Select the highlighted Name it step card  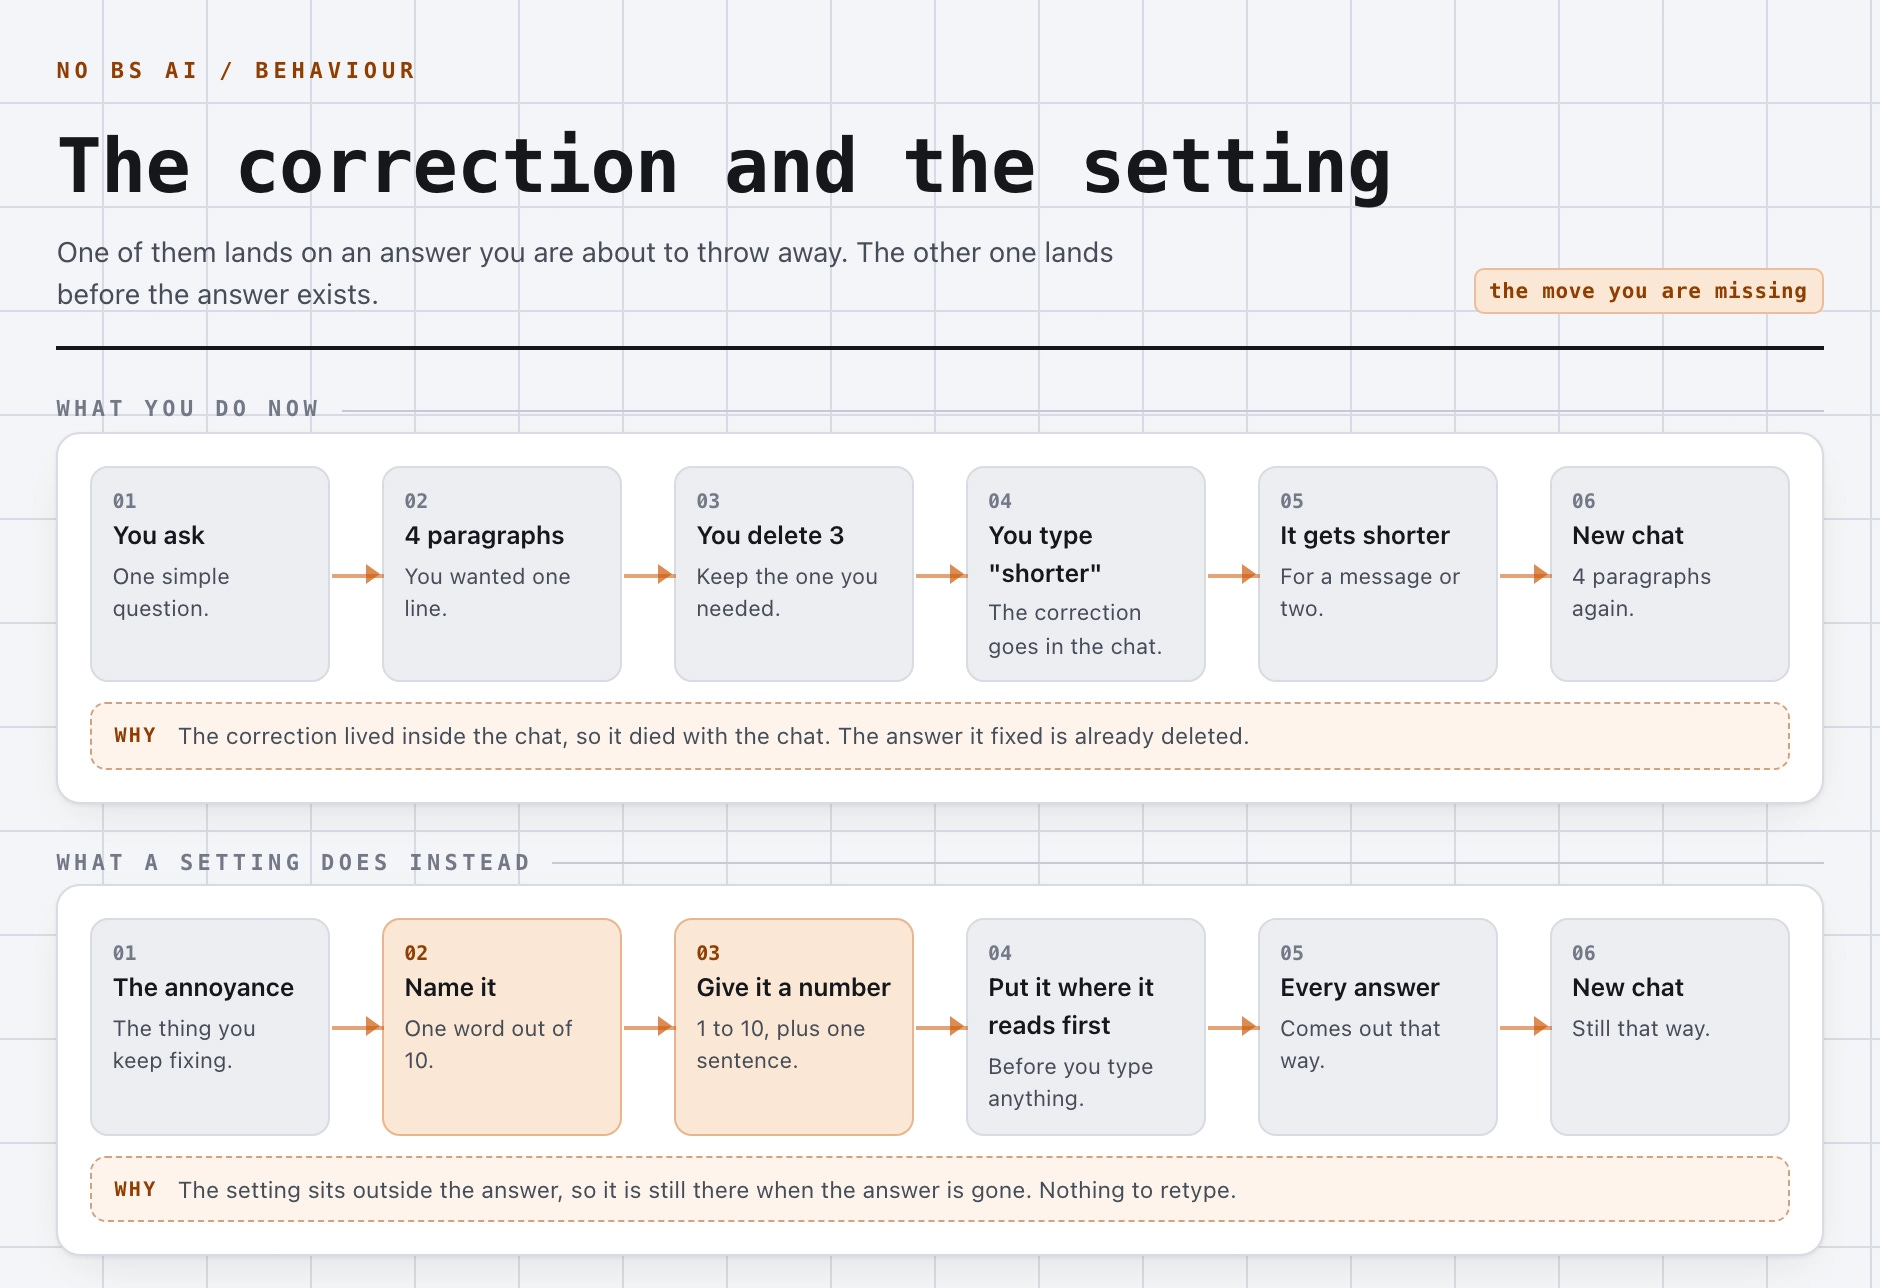click(x=502, y=1026)
